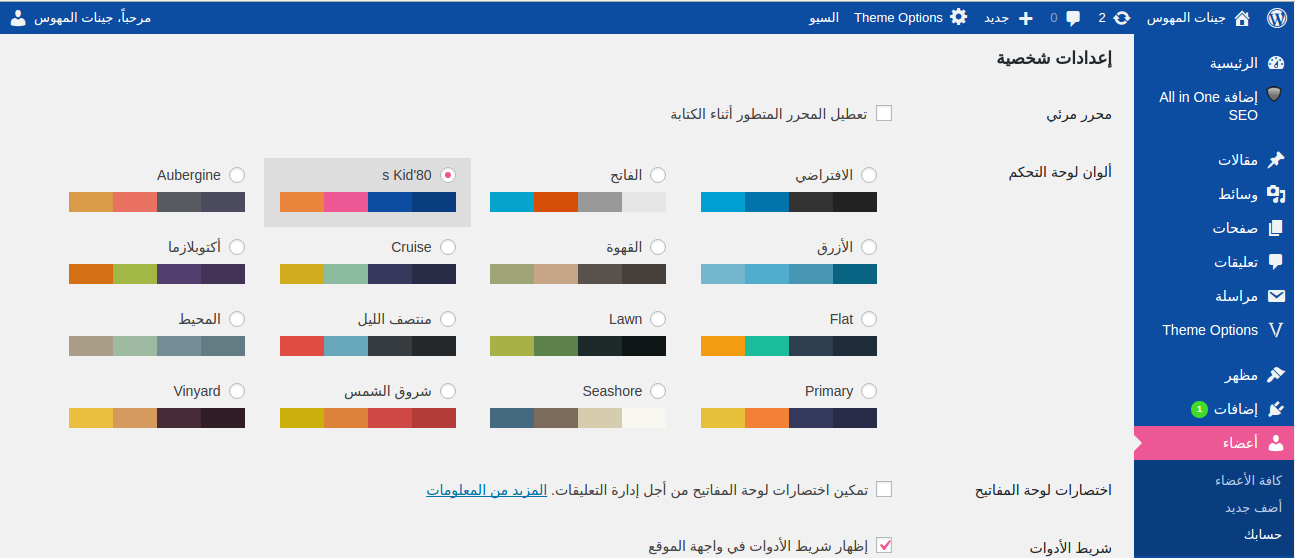Open the comments bubble icon in admin bar
This screenshot has width=1295, height=558.
tap(1073, 17)
